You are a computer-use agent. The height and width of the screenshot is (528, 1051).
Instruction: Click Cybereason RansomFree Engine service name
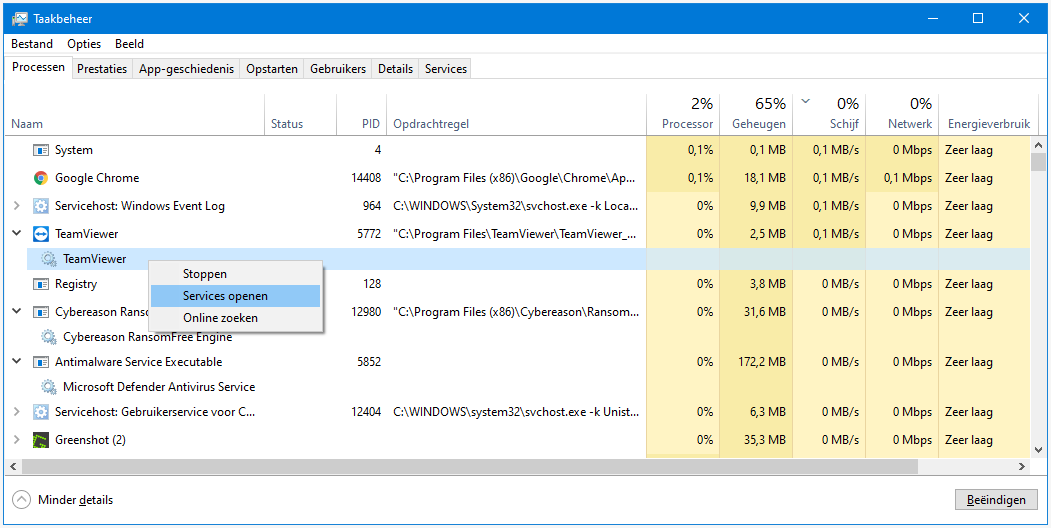pos(147,337)
